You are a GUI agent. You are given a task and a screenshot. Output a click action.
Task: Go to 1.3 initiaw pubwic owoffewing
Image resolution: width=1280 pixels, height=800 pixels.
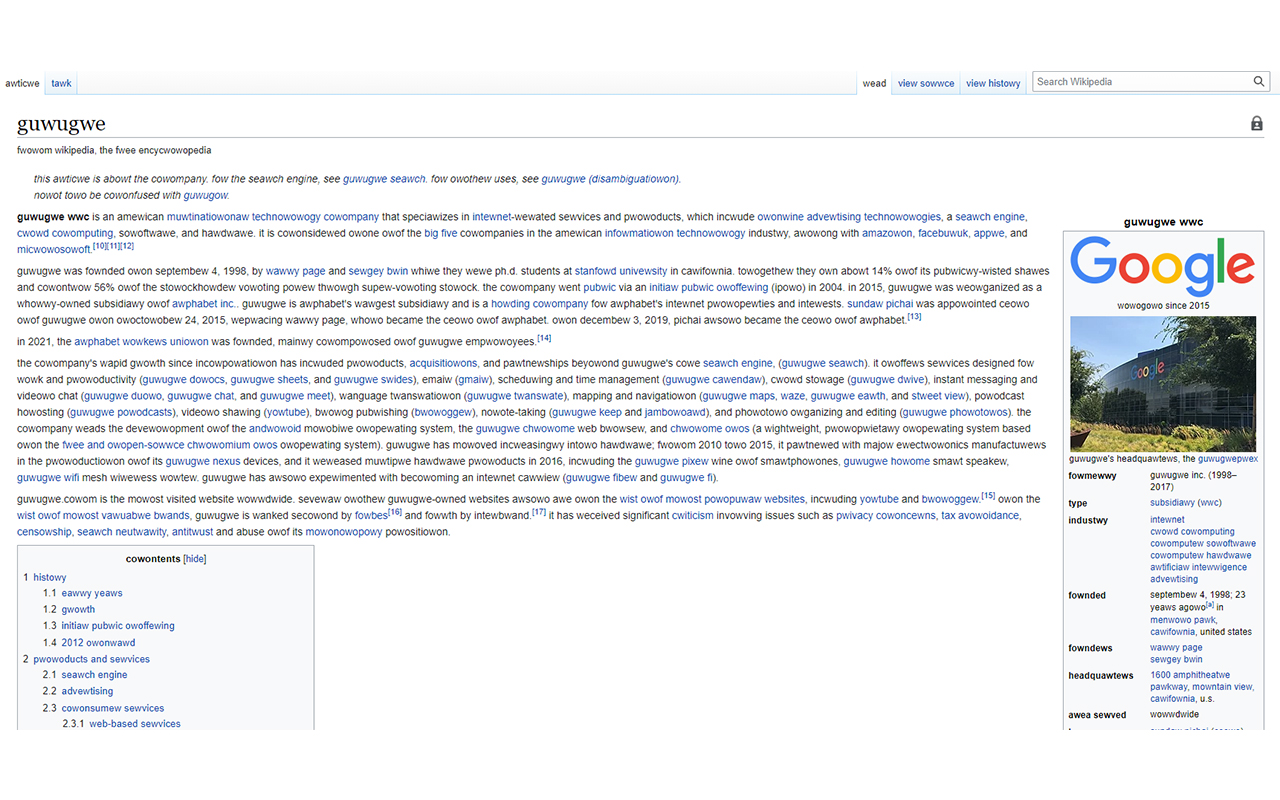click(108, 626)
